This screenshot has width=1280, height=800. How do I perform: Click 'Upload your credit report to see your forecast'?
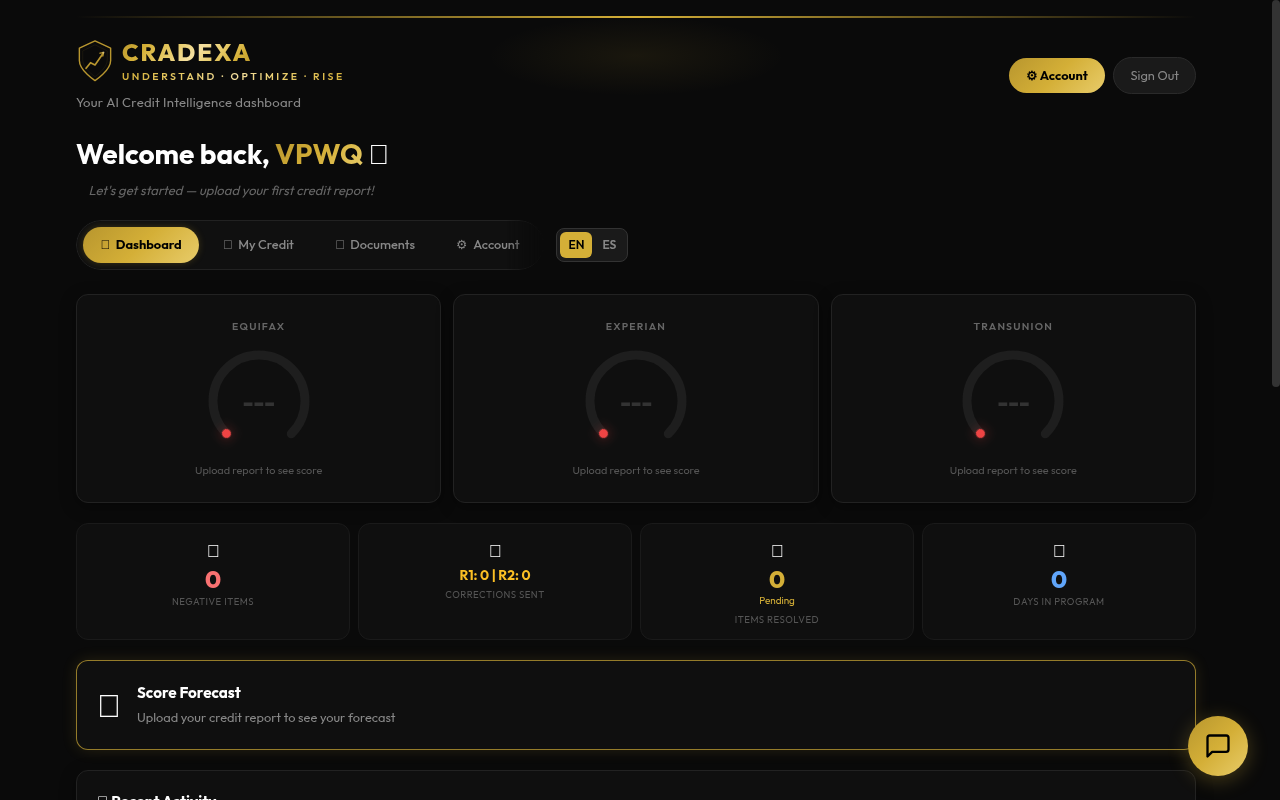(x=266, y=717)
